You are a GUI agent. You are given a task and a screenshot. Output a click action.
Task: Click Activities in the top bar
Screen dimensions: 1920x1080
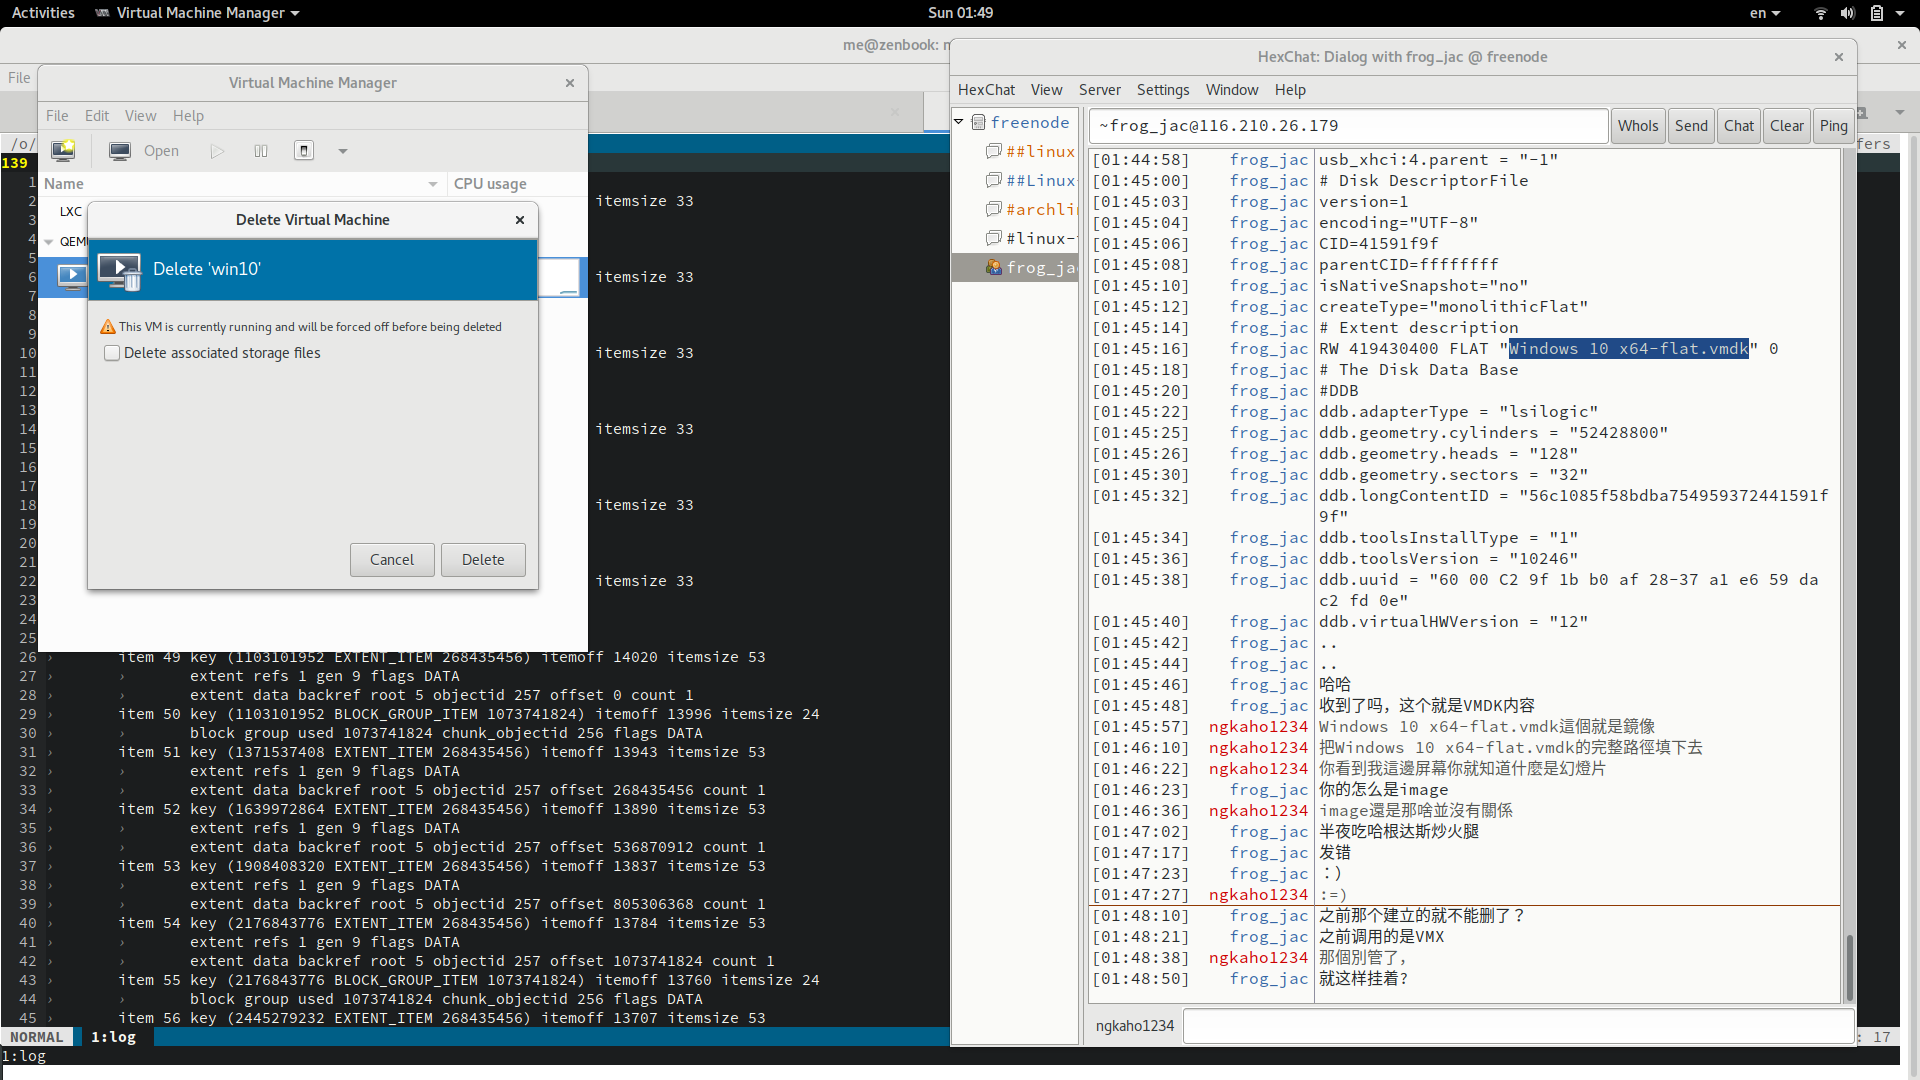(x=43, y=13)
